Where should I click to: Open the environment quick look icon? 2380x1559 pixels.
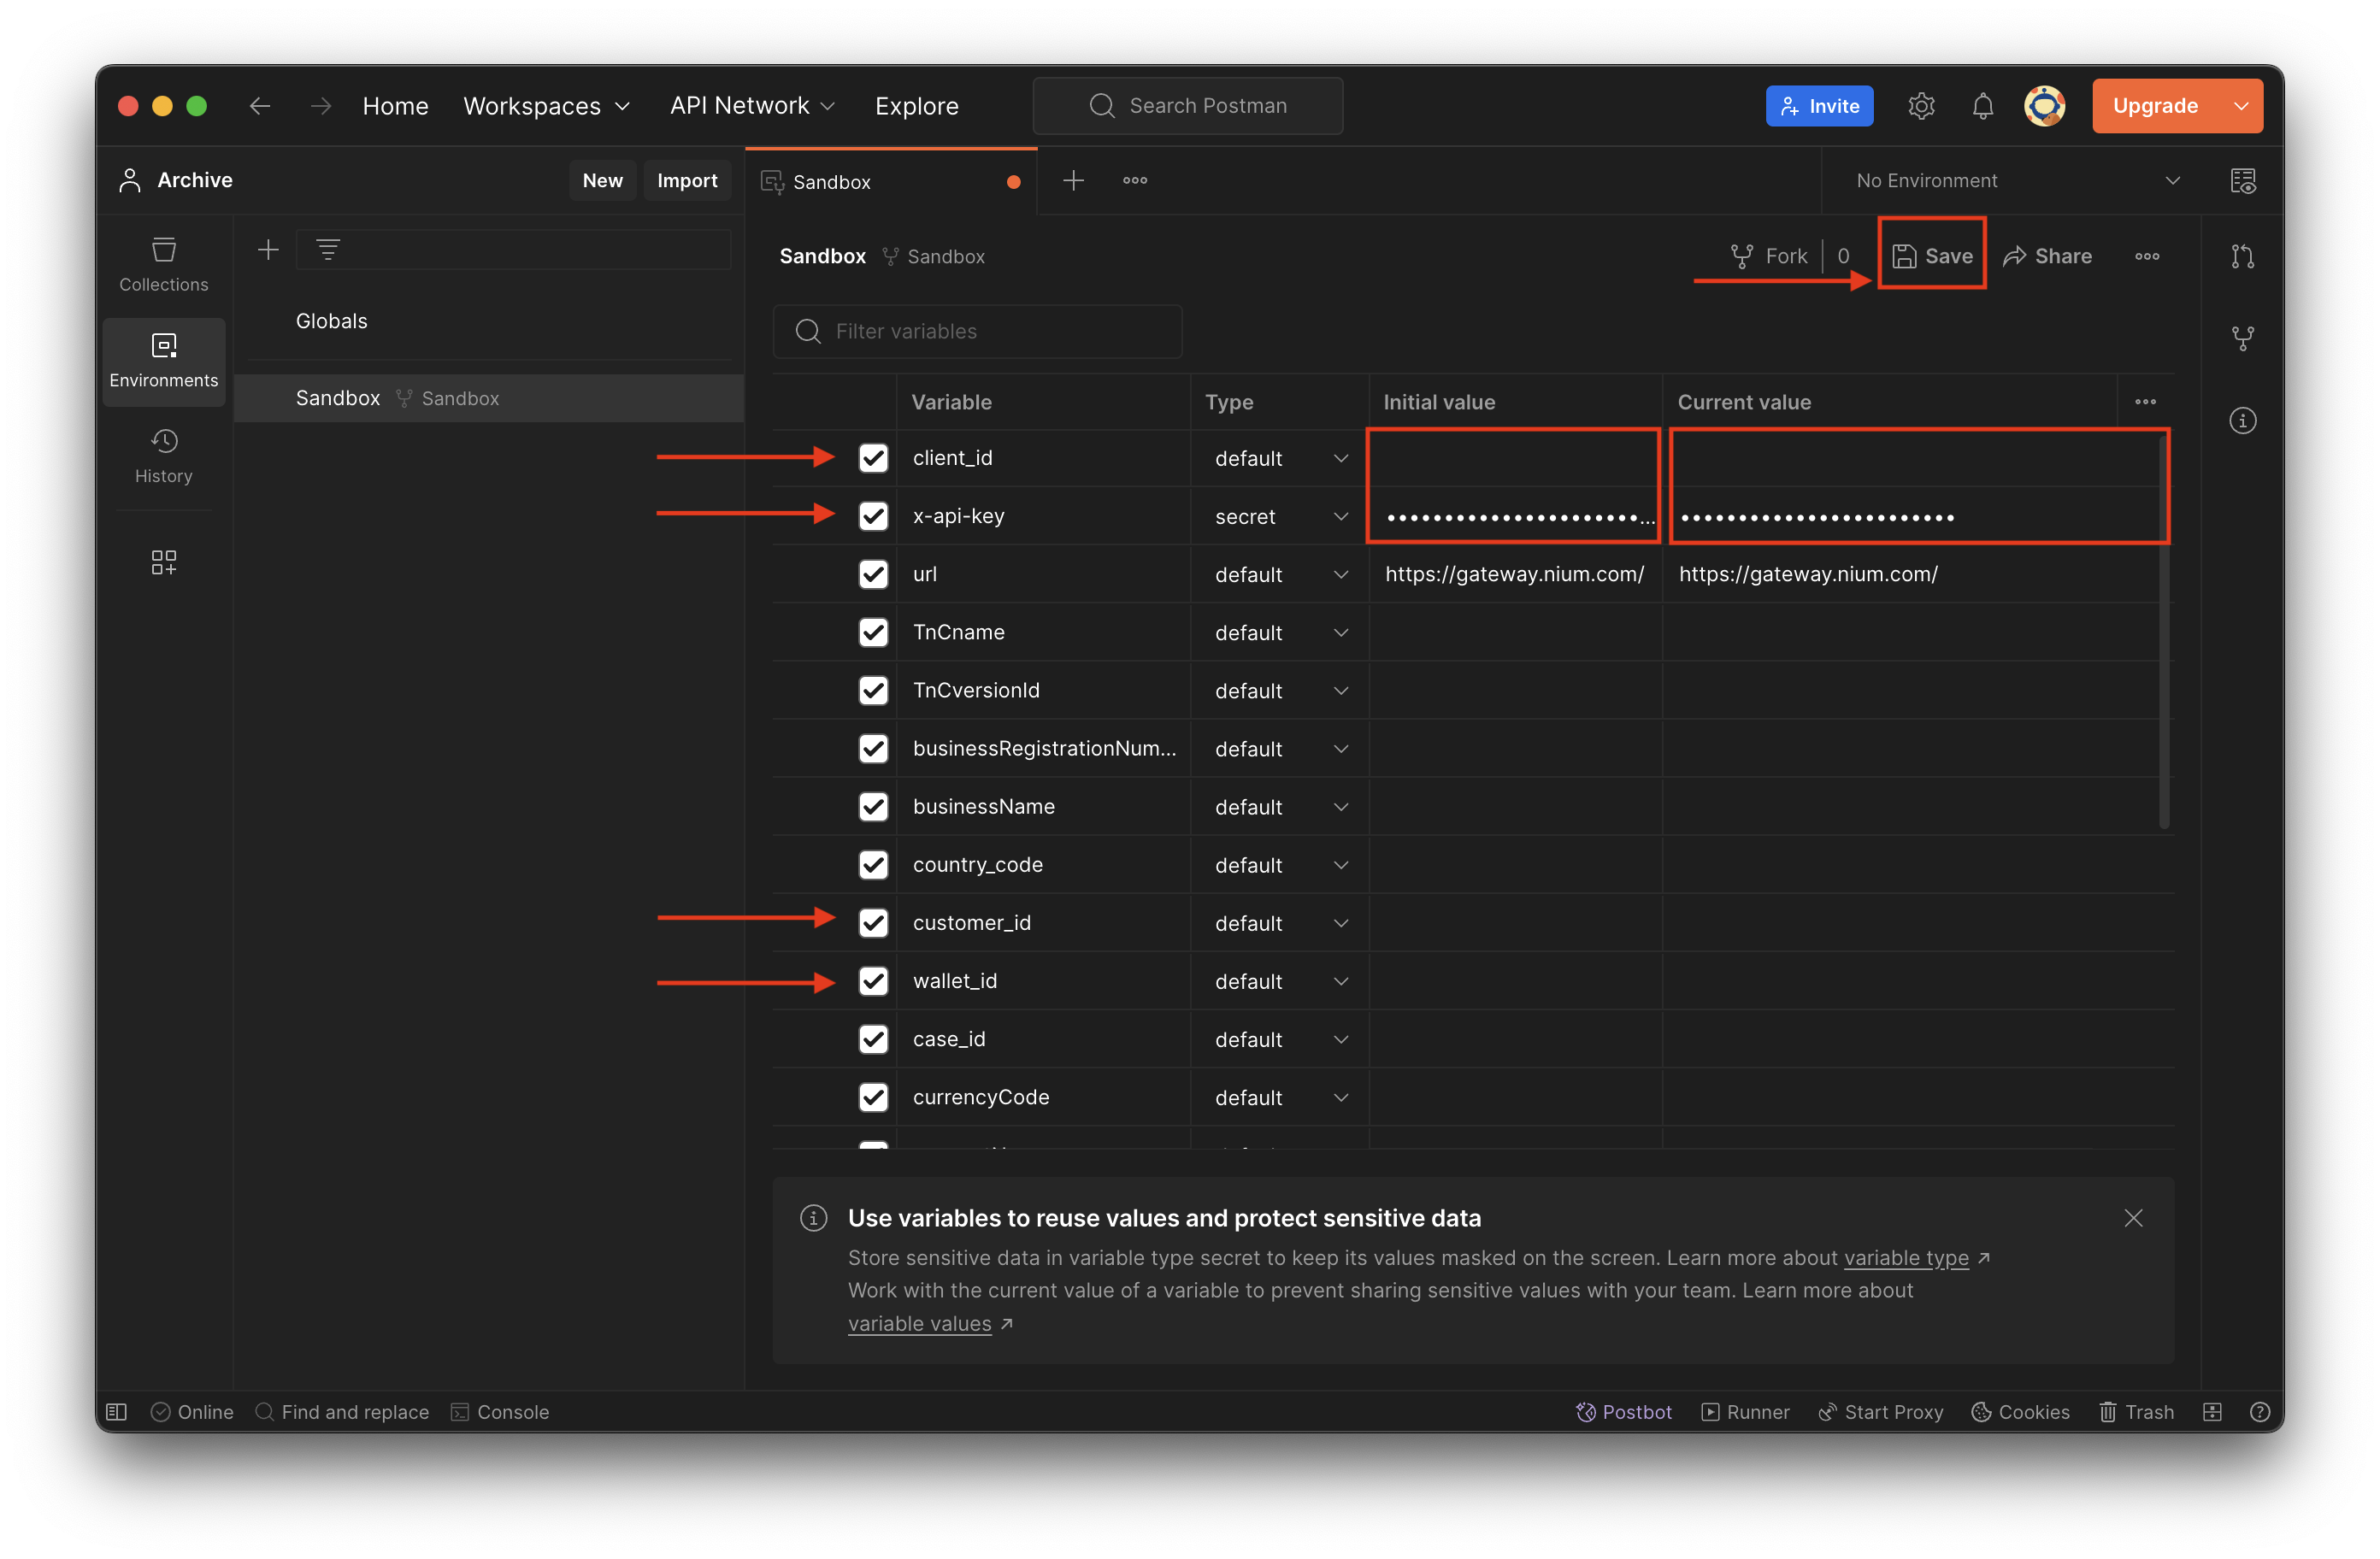coord(2243,181)
